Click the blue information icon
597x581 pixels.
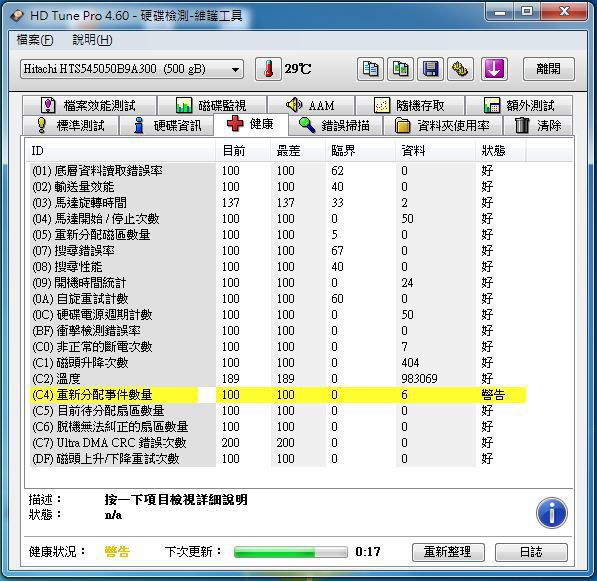(551, 513)
